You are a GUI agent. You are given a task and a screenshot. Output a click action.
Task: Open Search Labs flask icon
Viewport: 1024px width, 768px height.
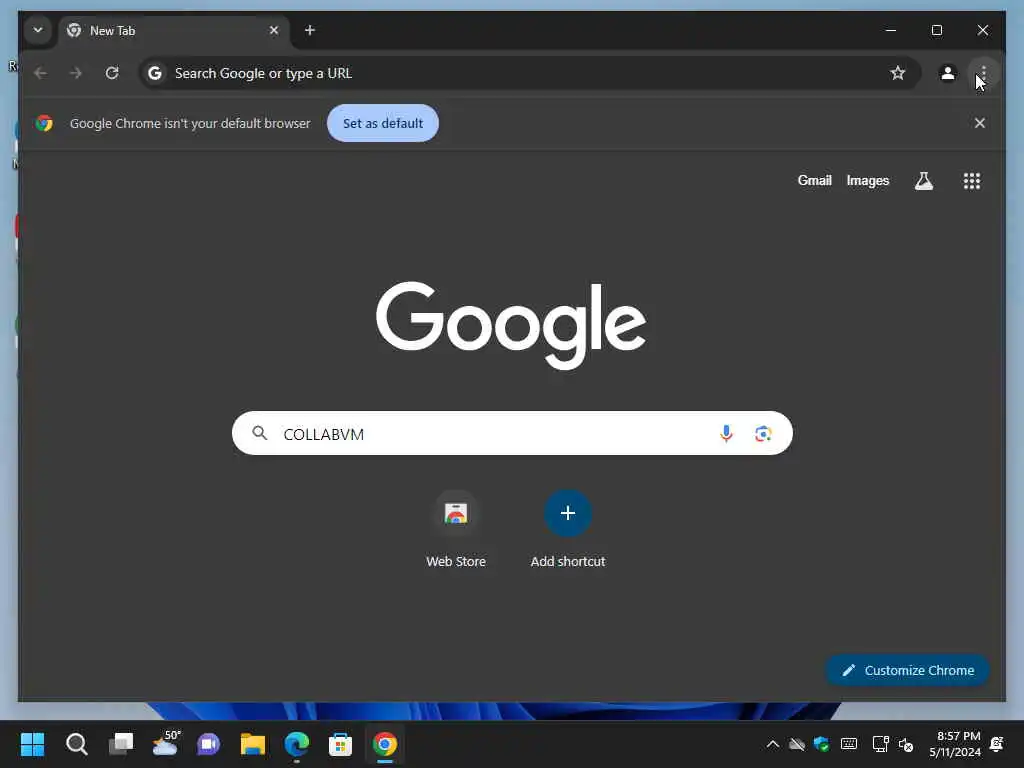[923, 181]
